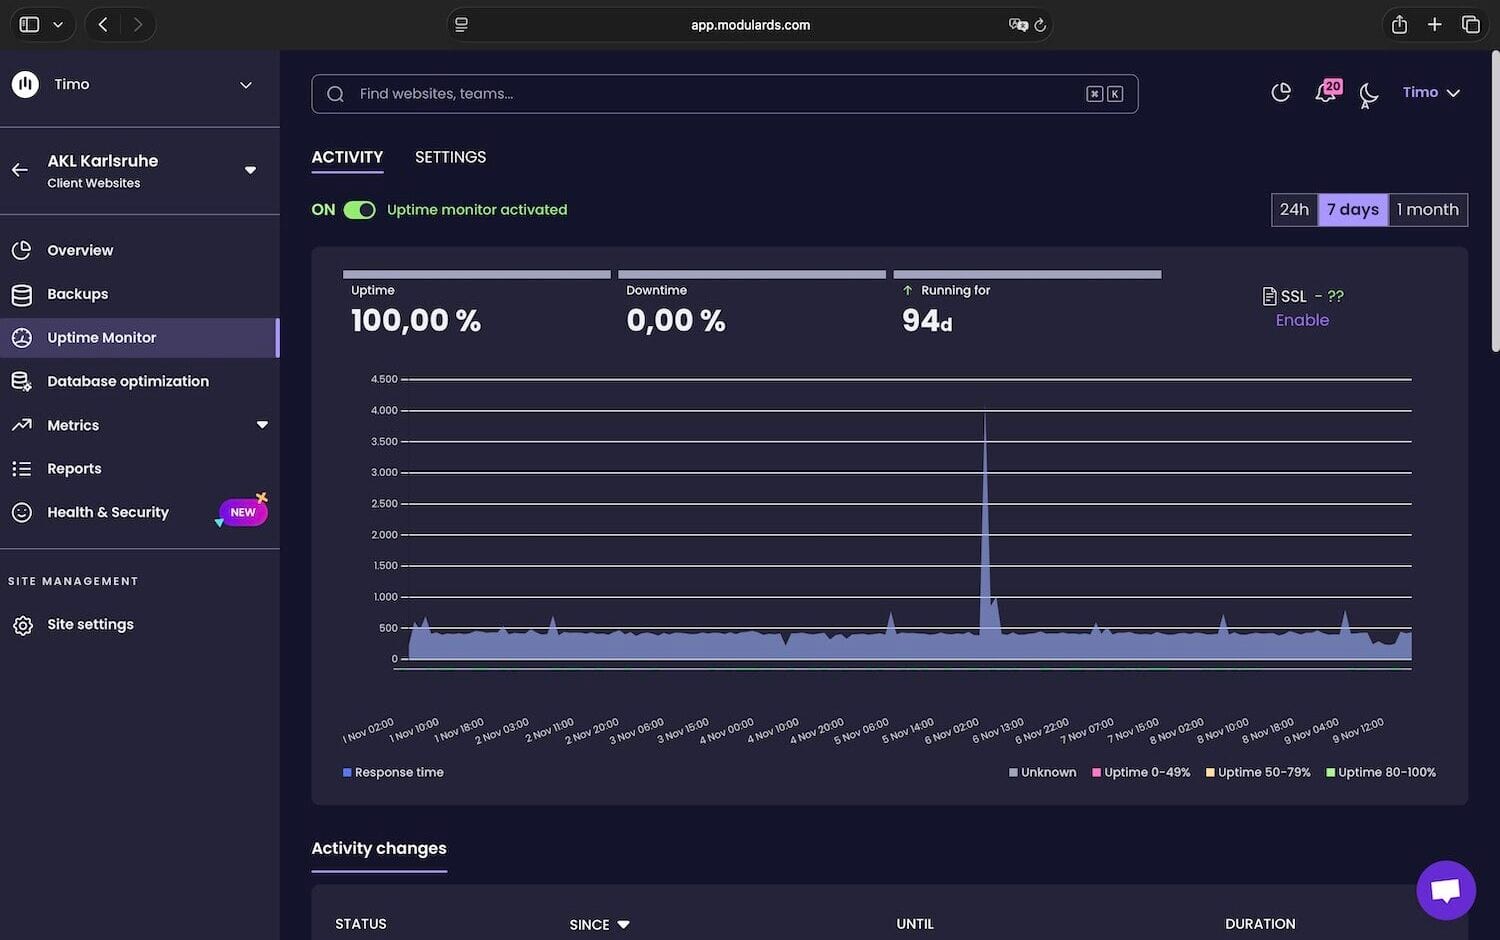Viewport: 1500px width, 940px height.
Task: Click the notifications bell with 20 badge
Action: click(x=1324, y=92)
